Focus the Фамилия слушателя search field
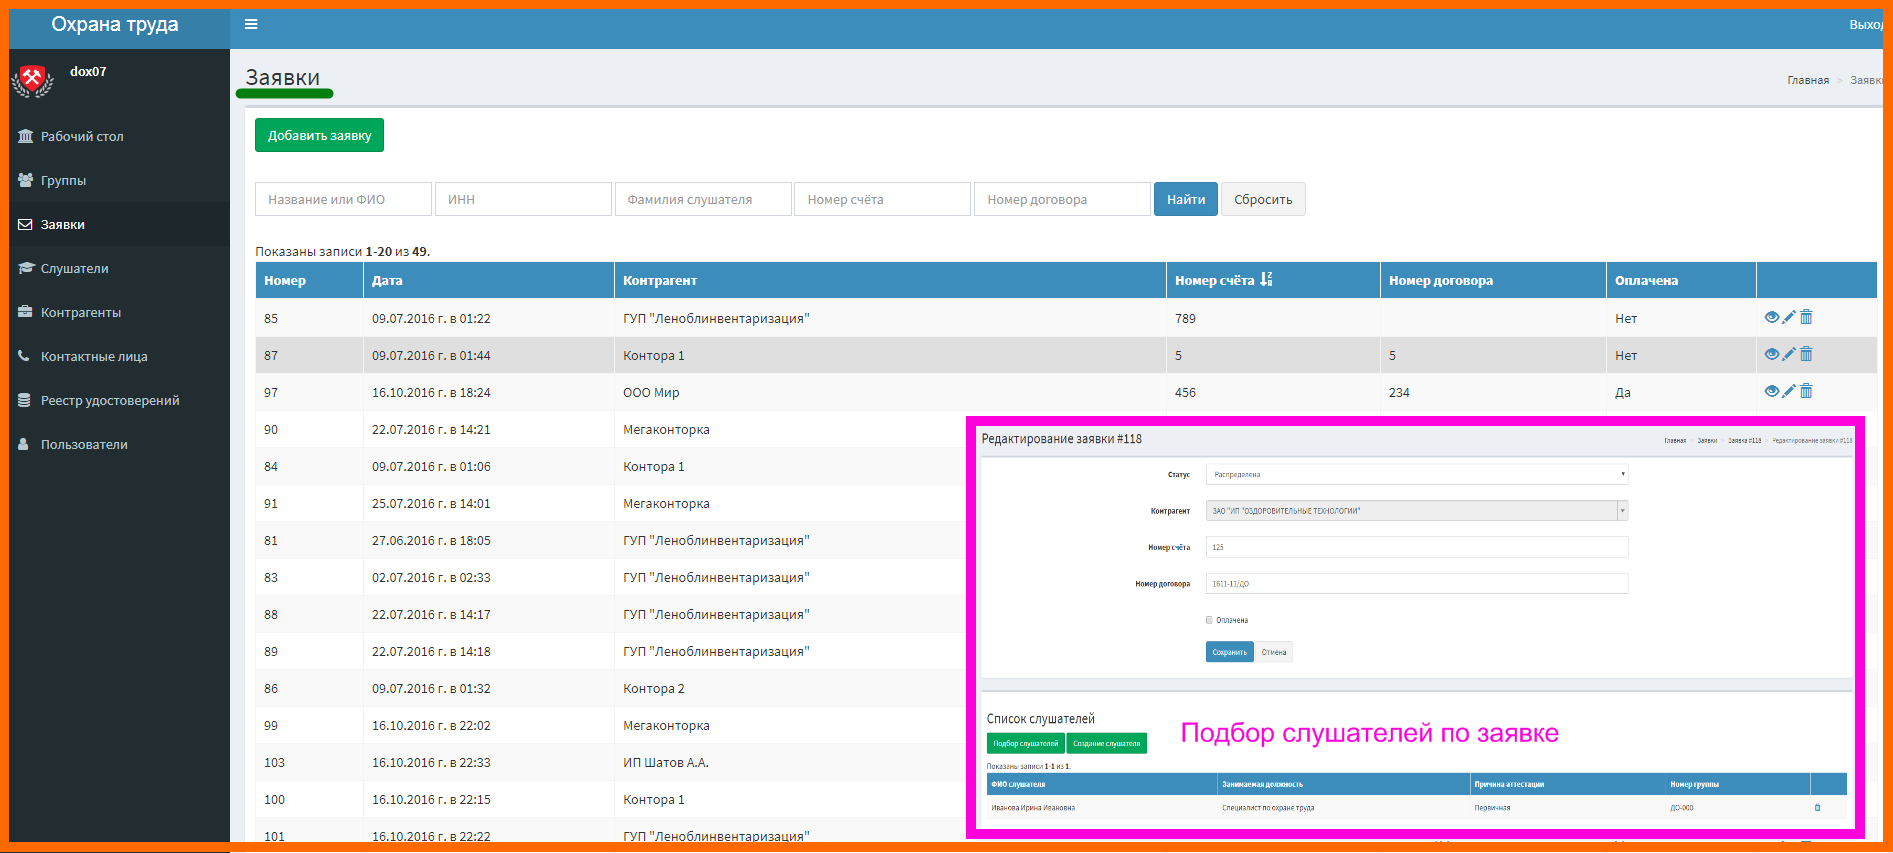 point(703,199)
